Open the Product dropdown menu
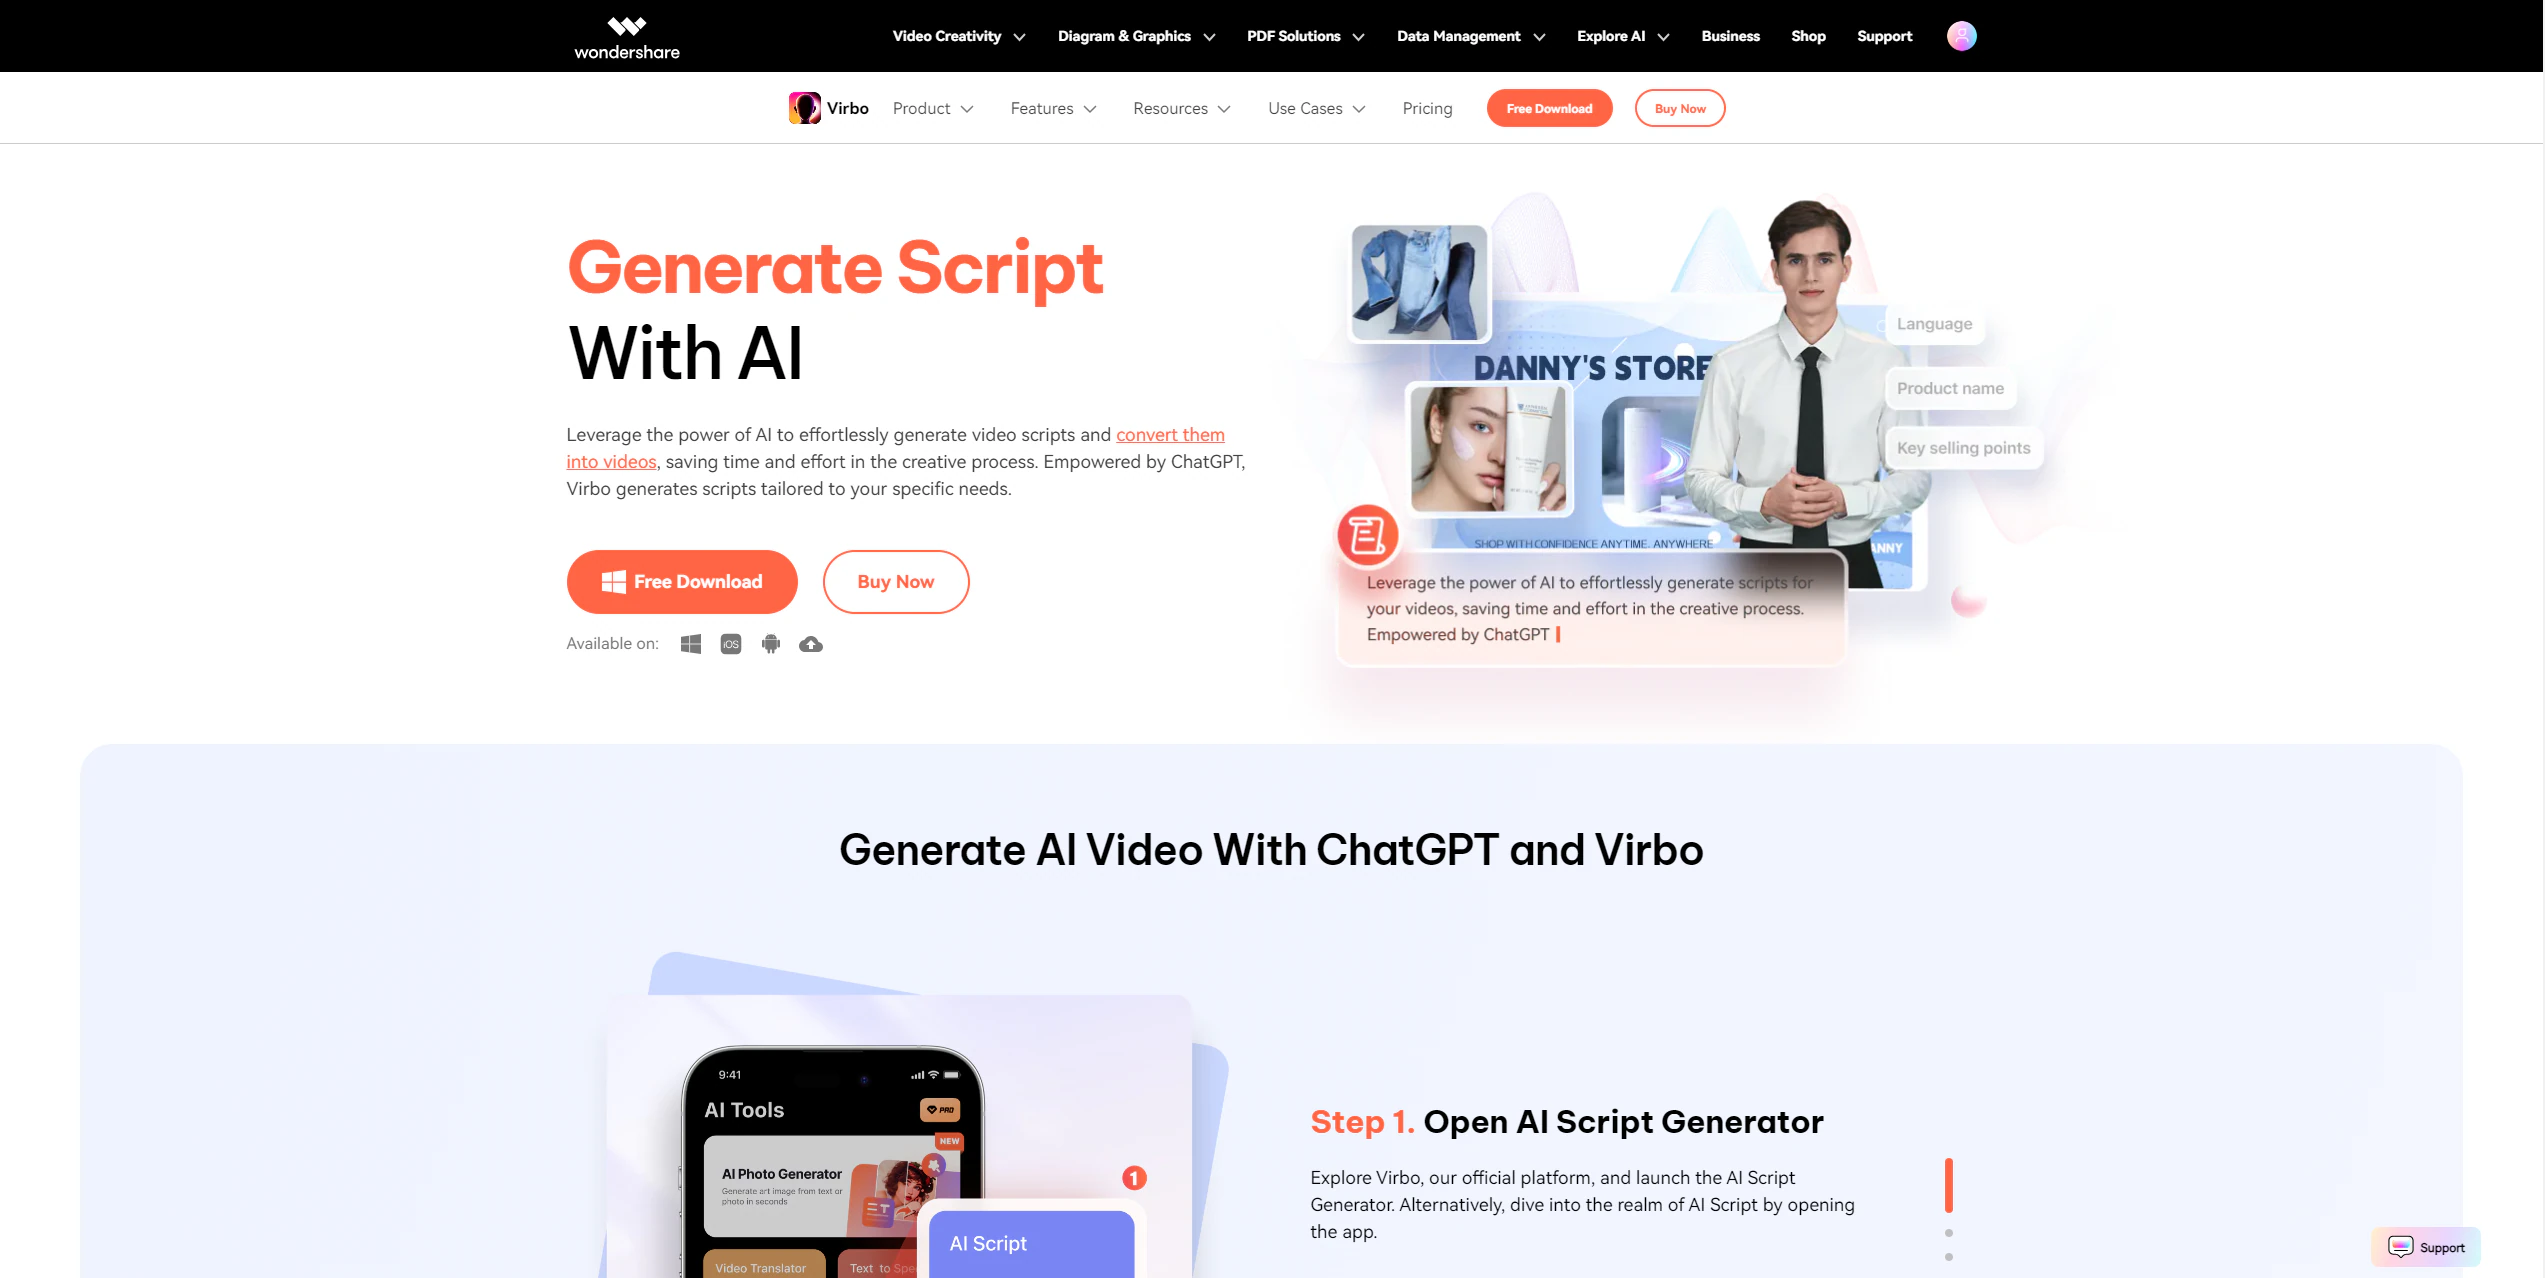 point(930,108)
